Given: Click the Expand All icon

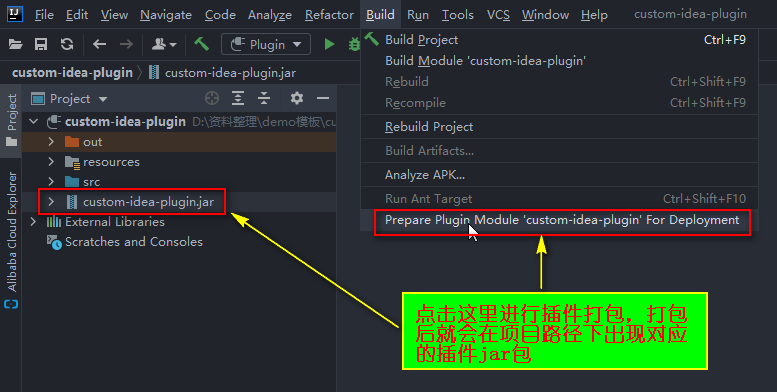Looking at the screenshot, I should [x=238, y=98].
